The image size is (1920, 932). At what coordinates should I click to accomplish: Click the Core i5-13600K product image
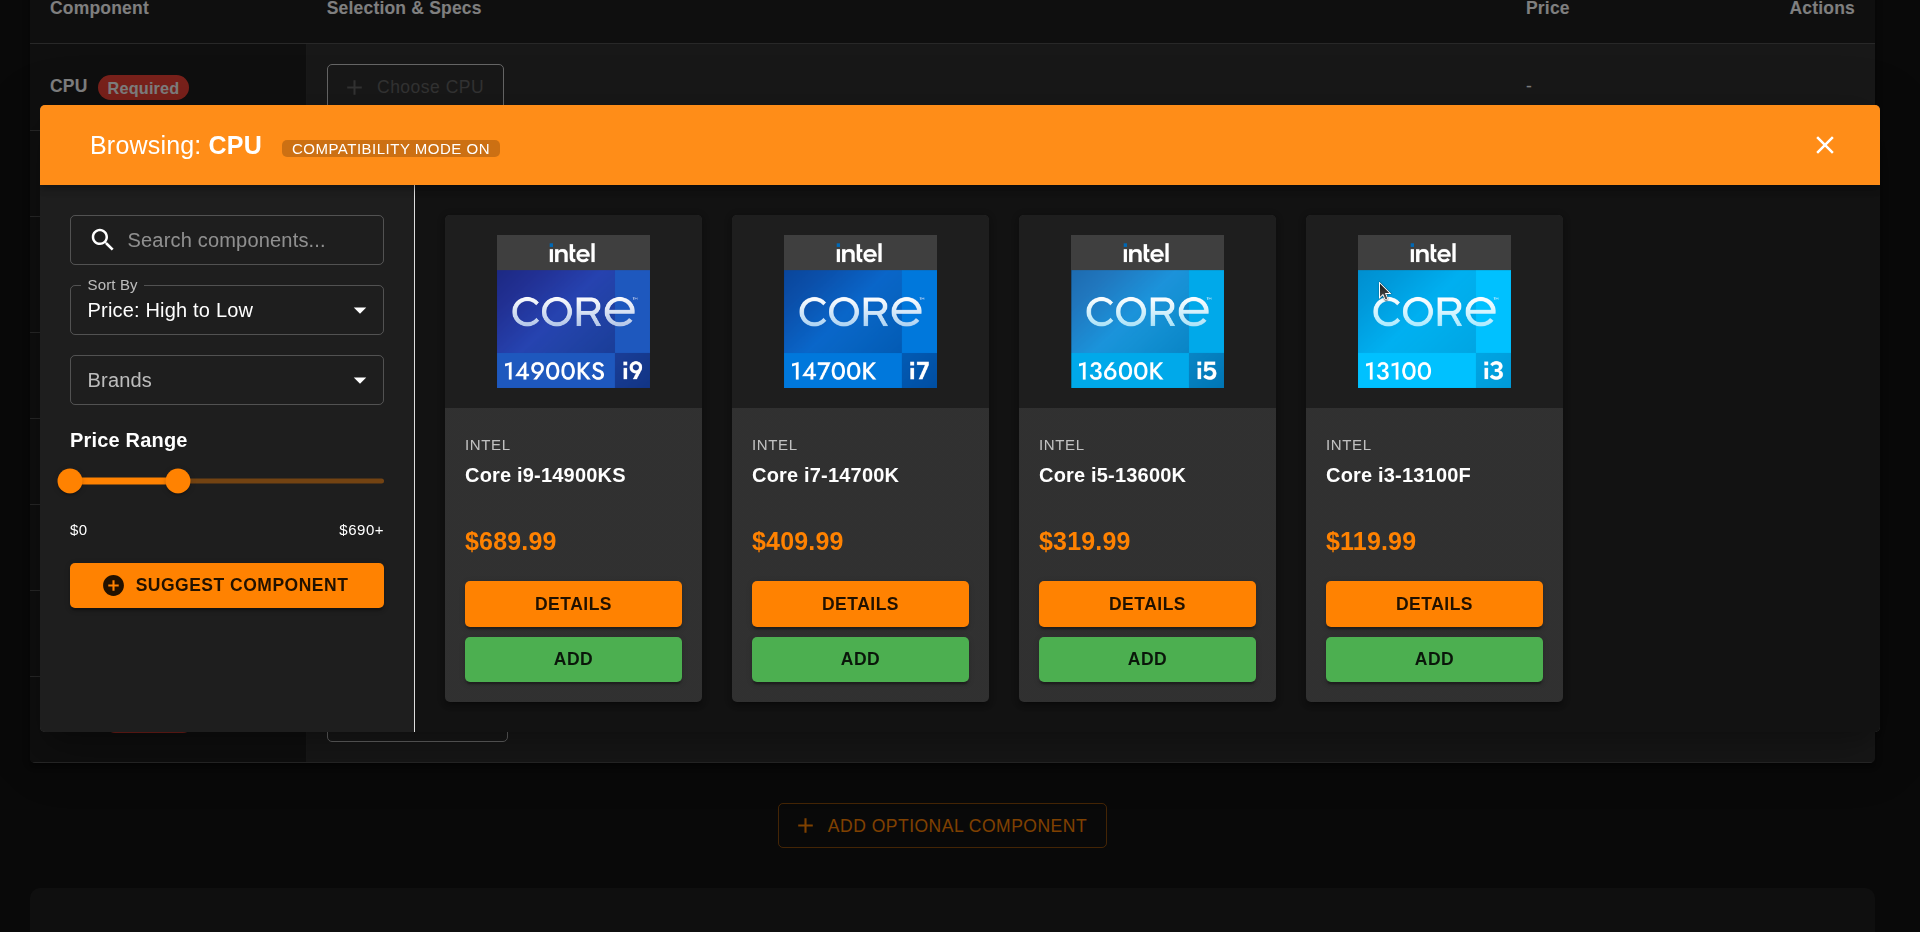click(1147, 311)
